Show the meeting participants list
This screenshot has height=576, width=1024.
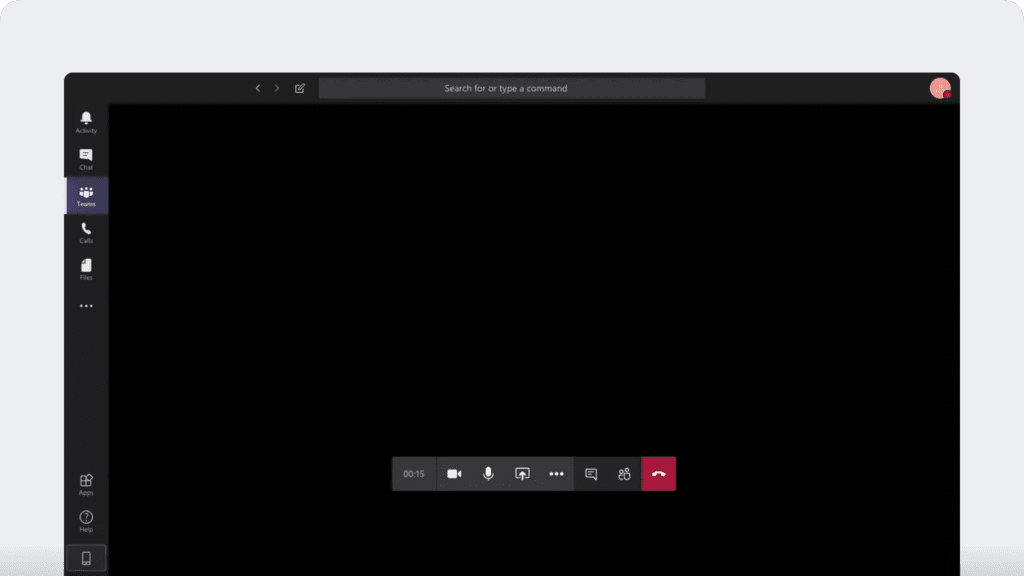(624, 473)
